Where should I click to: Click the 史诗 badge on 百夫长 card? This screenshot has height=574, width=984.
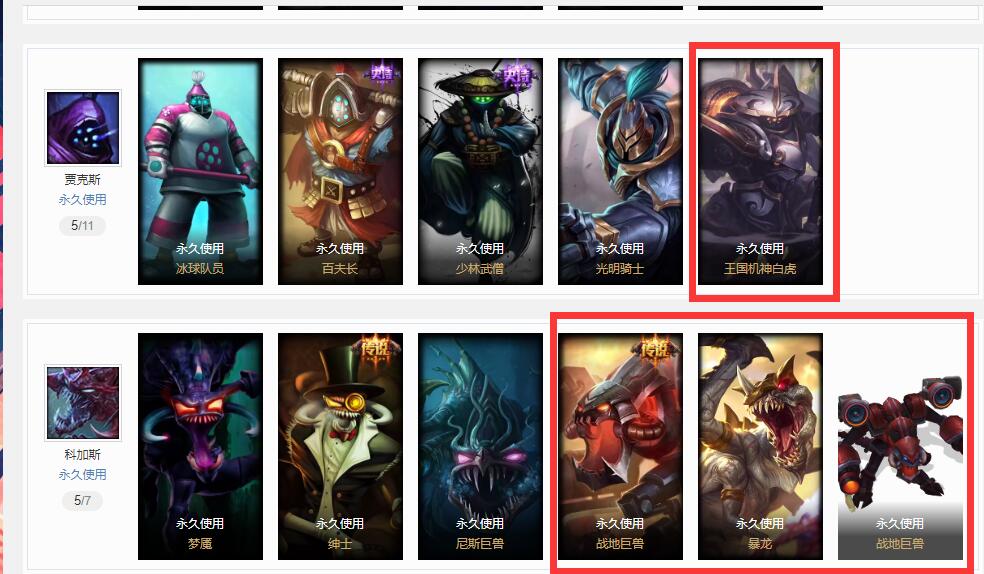tap(382, 73)
